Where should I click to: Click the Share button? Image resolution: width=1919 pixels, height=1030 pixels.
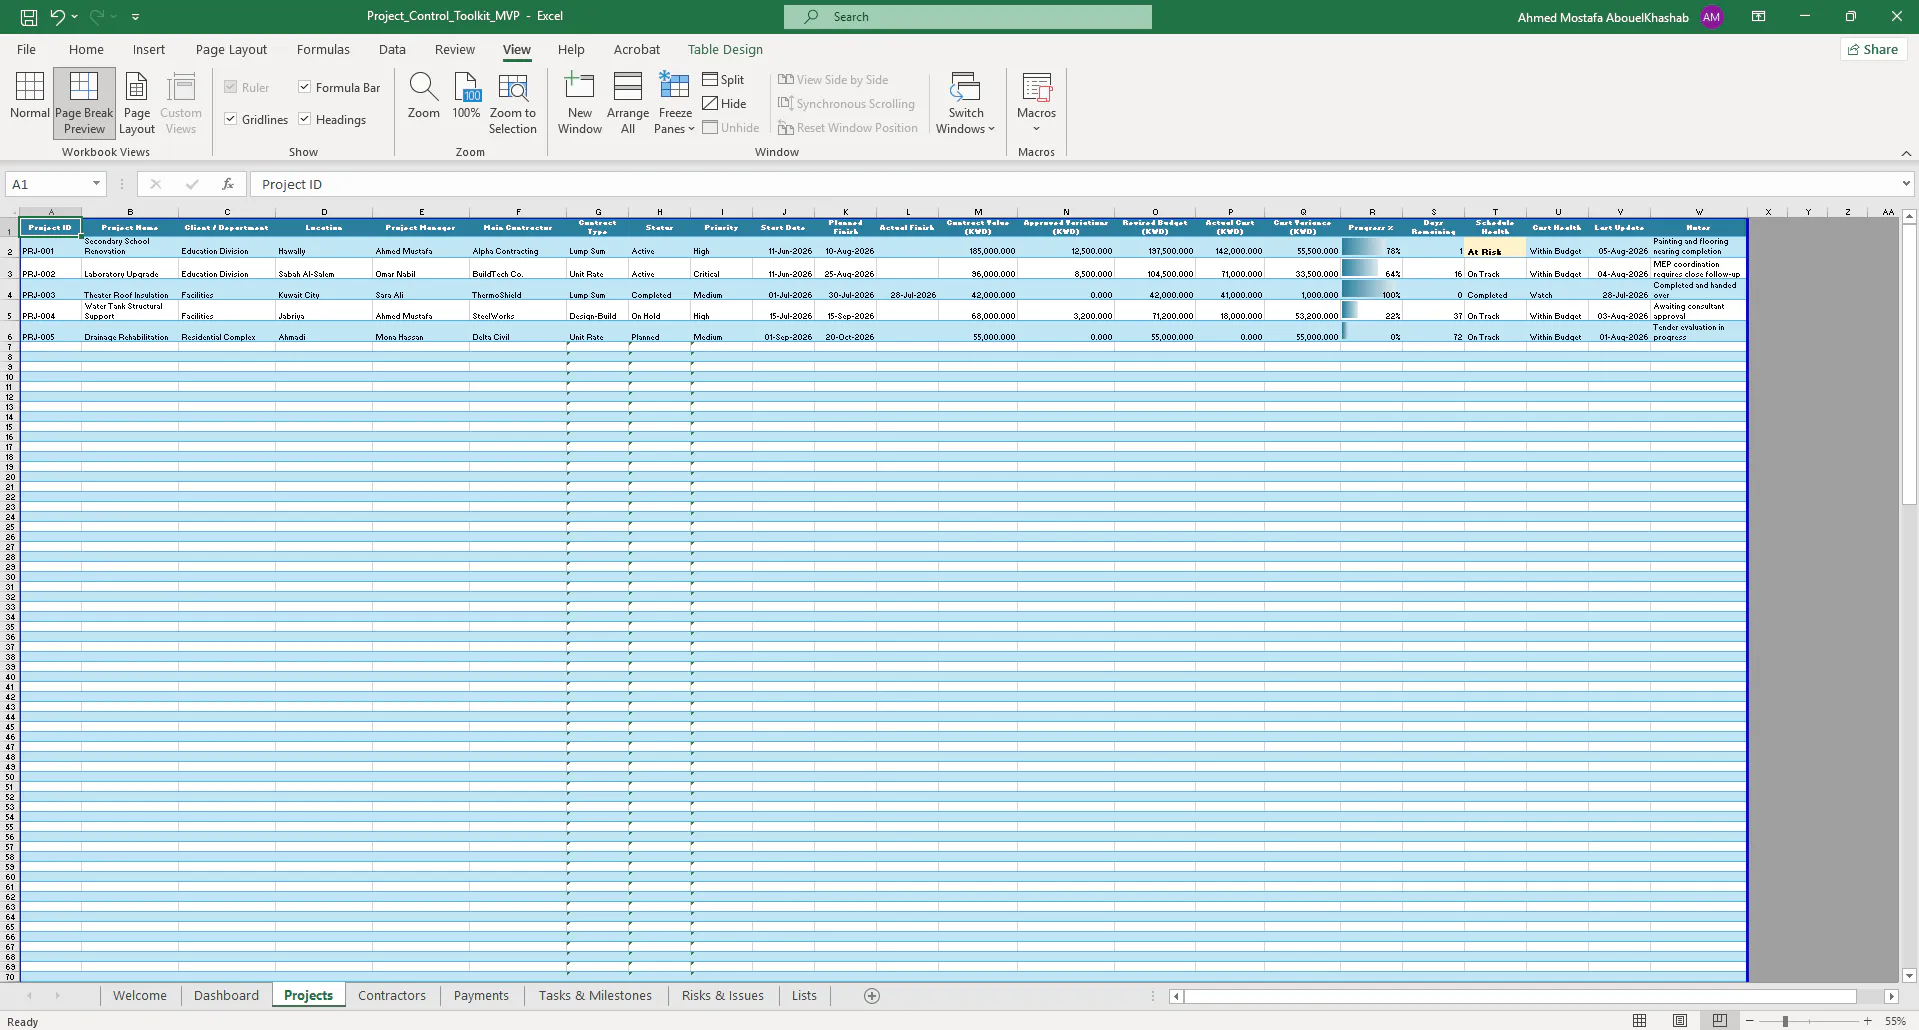pos(1873,49)
